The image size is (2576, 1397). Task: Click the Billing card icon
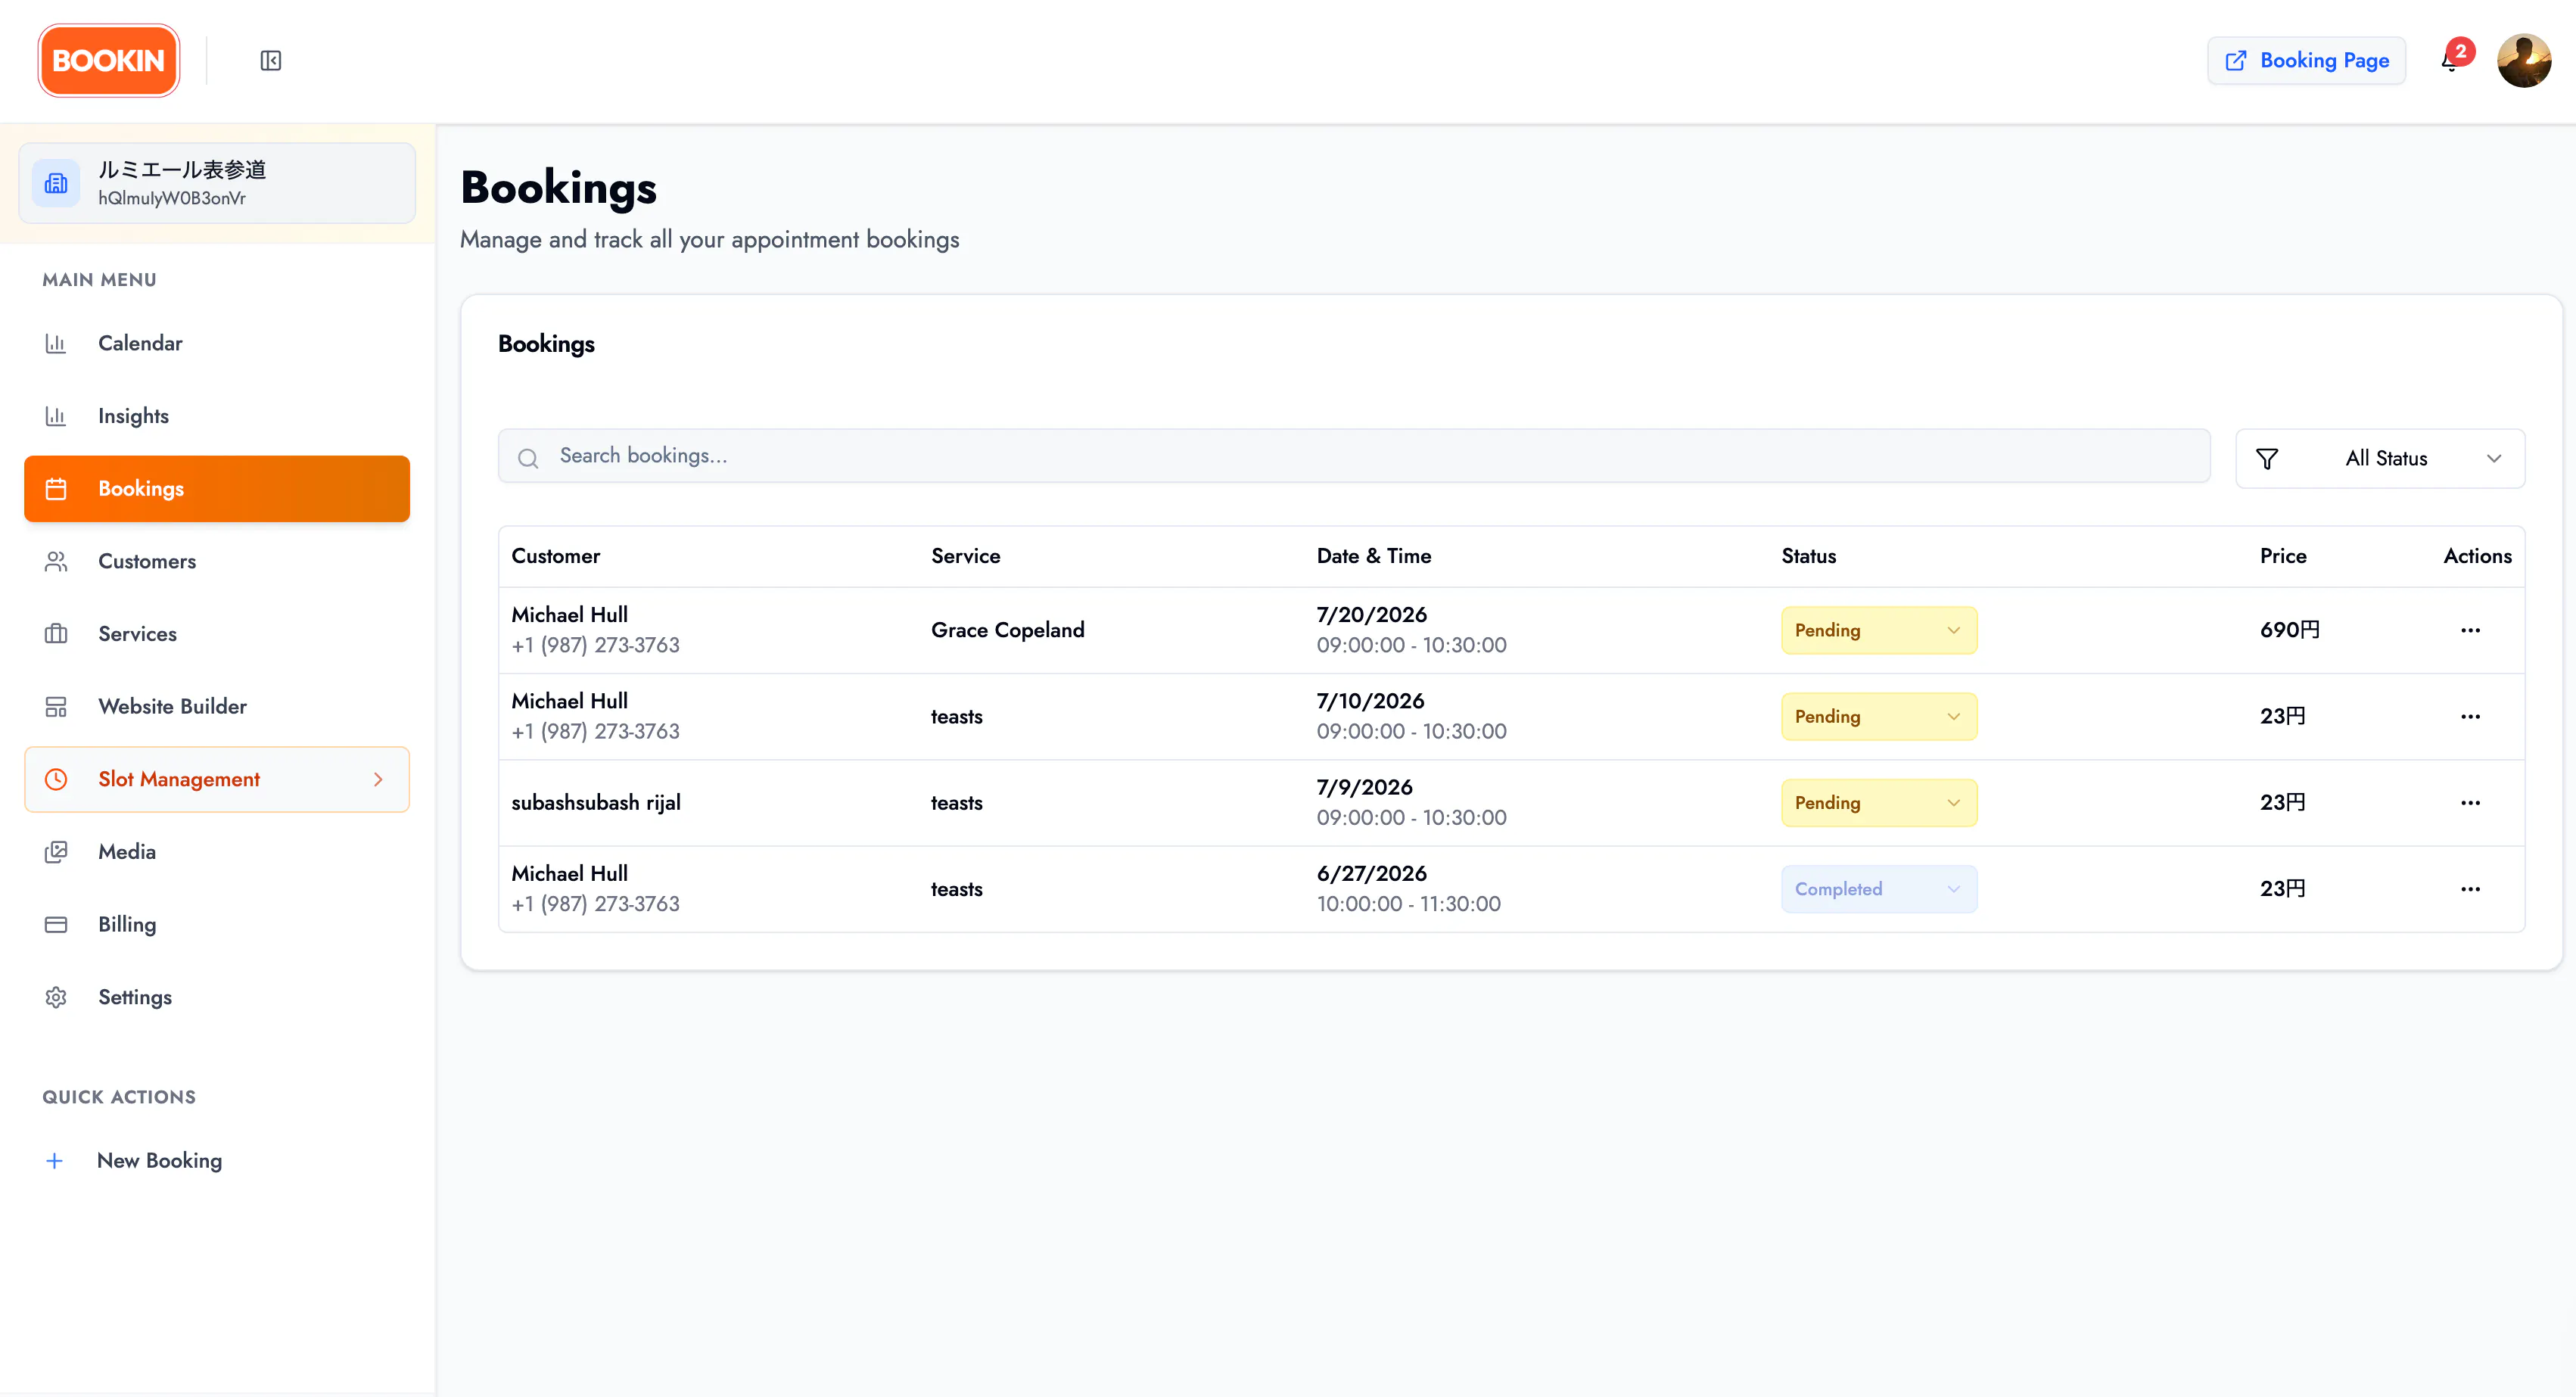coord(56,925)
